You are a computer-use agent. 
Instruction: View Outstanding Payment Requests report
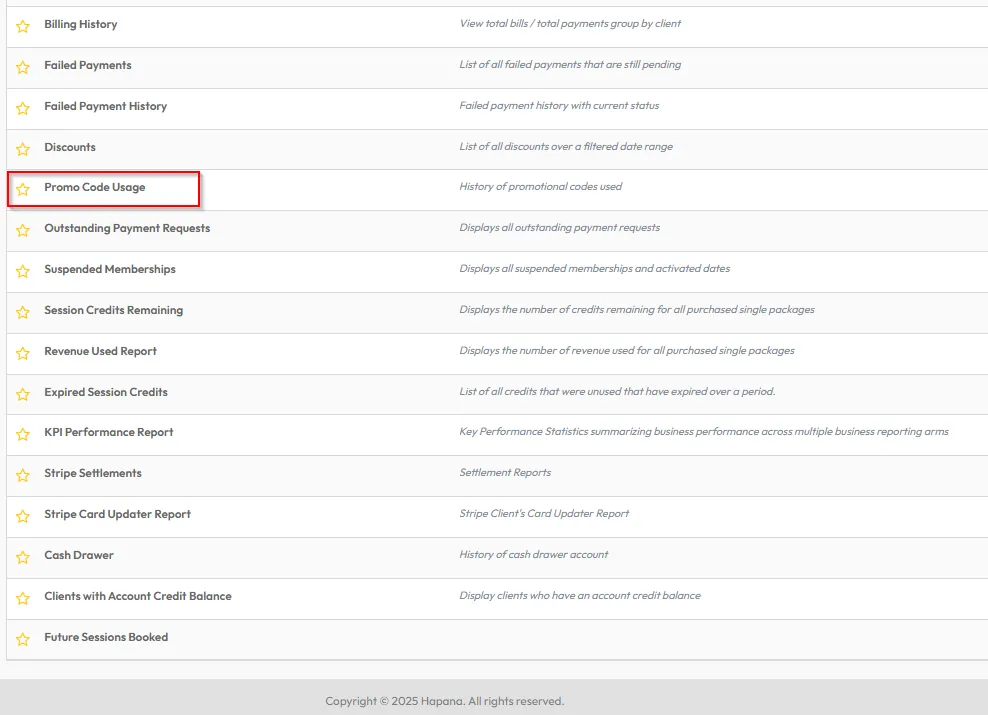(x=127, y=228)
